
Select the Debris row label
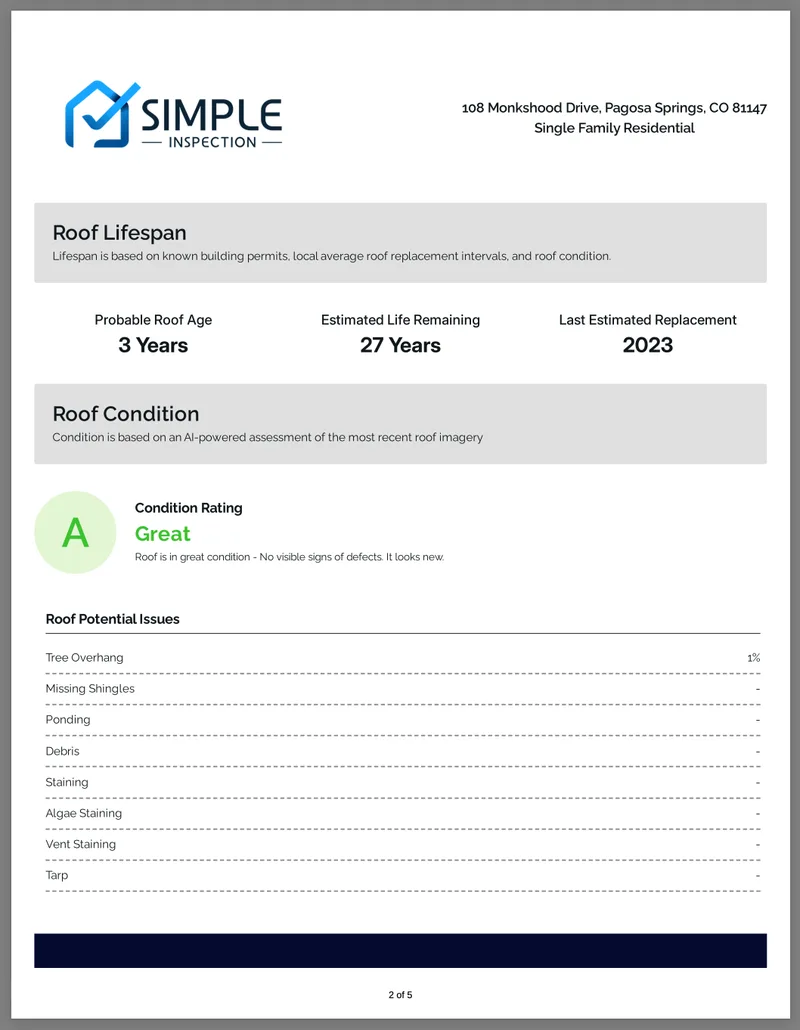(x=62, y=751)
